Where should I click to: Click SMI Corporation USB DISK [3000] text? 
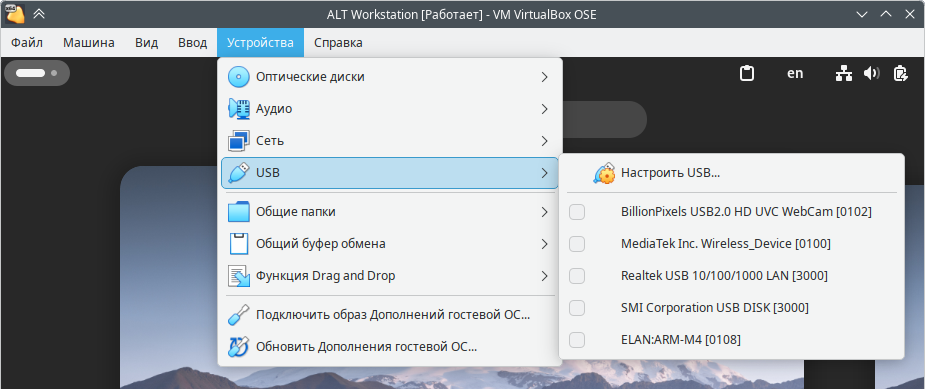pos(715,308)
